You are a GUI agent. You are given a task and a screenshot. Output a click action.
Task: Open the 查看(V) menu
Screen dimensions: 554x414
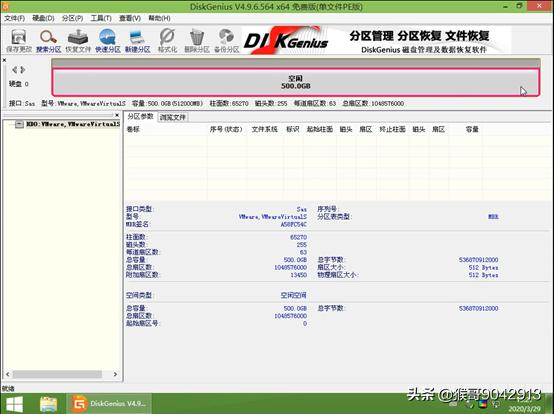[x=130, y=18]
